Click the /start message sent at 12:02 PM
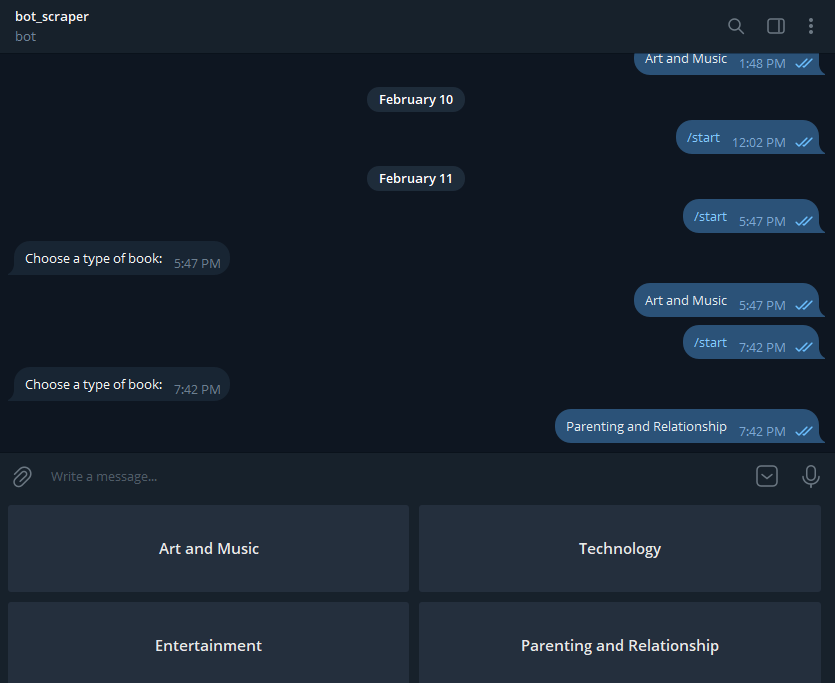 click(703, 137)
